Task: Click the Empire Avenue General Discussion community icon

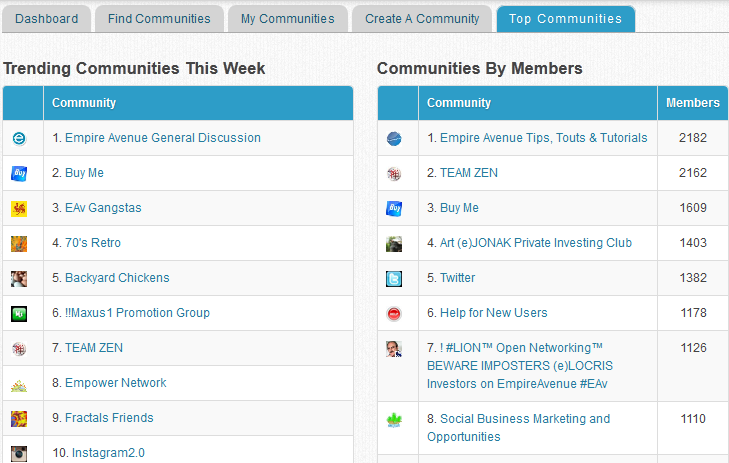Action: point(19,138)
